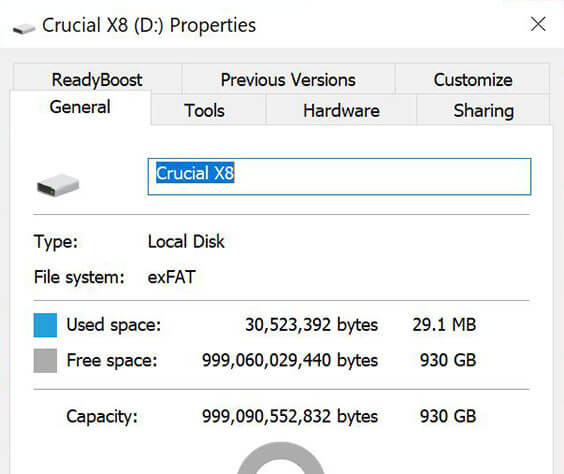
Task: Select the General tab
Action: click(x=80, y=107)
